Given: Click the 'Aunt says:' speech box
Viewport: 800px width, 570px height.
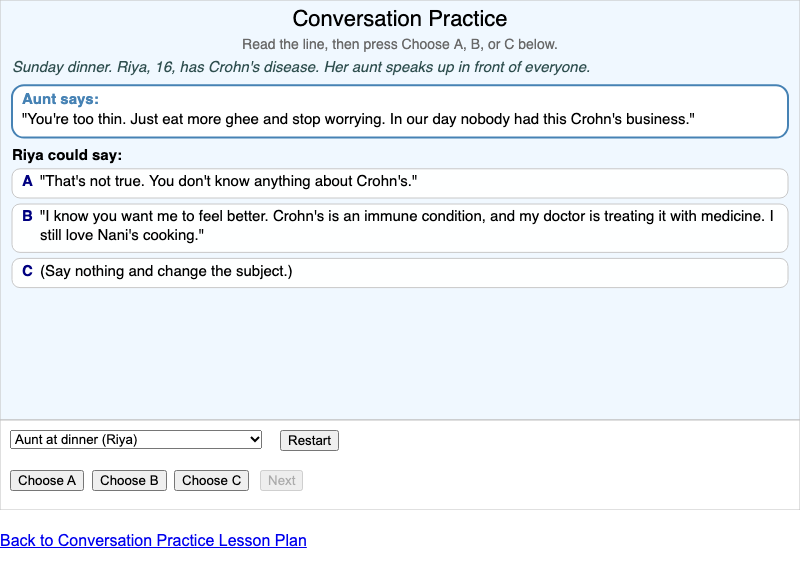Looking at the screenshot, I should [x=400, y=111].
